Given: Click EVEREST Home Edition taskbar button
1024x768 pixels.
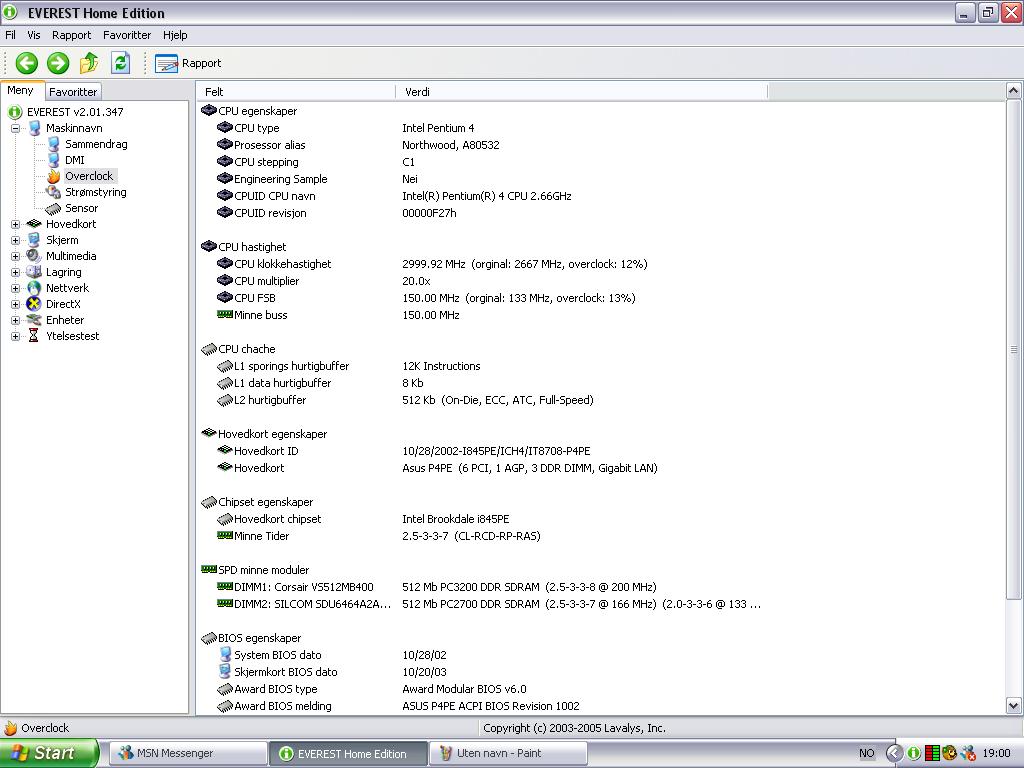Looking at the screenshot, I should click(x=349, y=754).
